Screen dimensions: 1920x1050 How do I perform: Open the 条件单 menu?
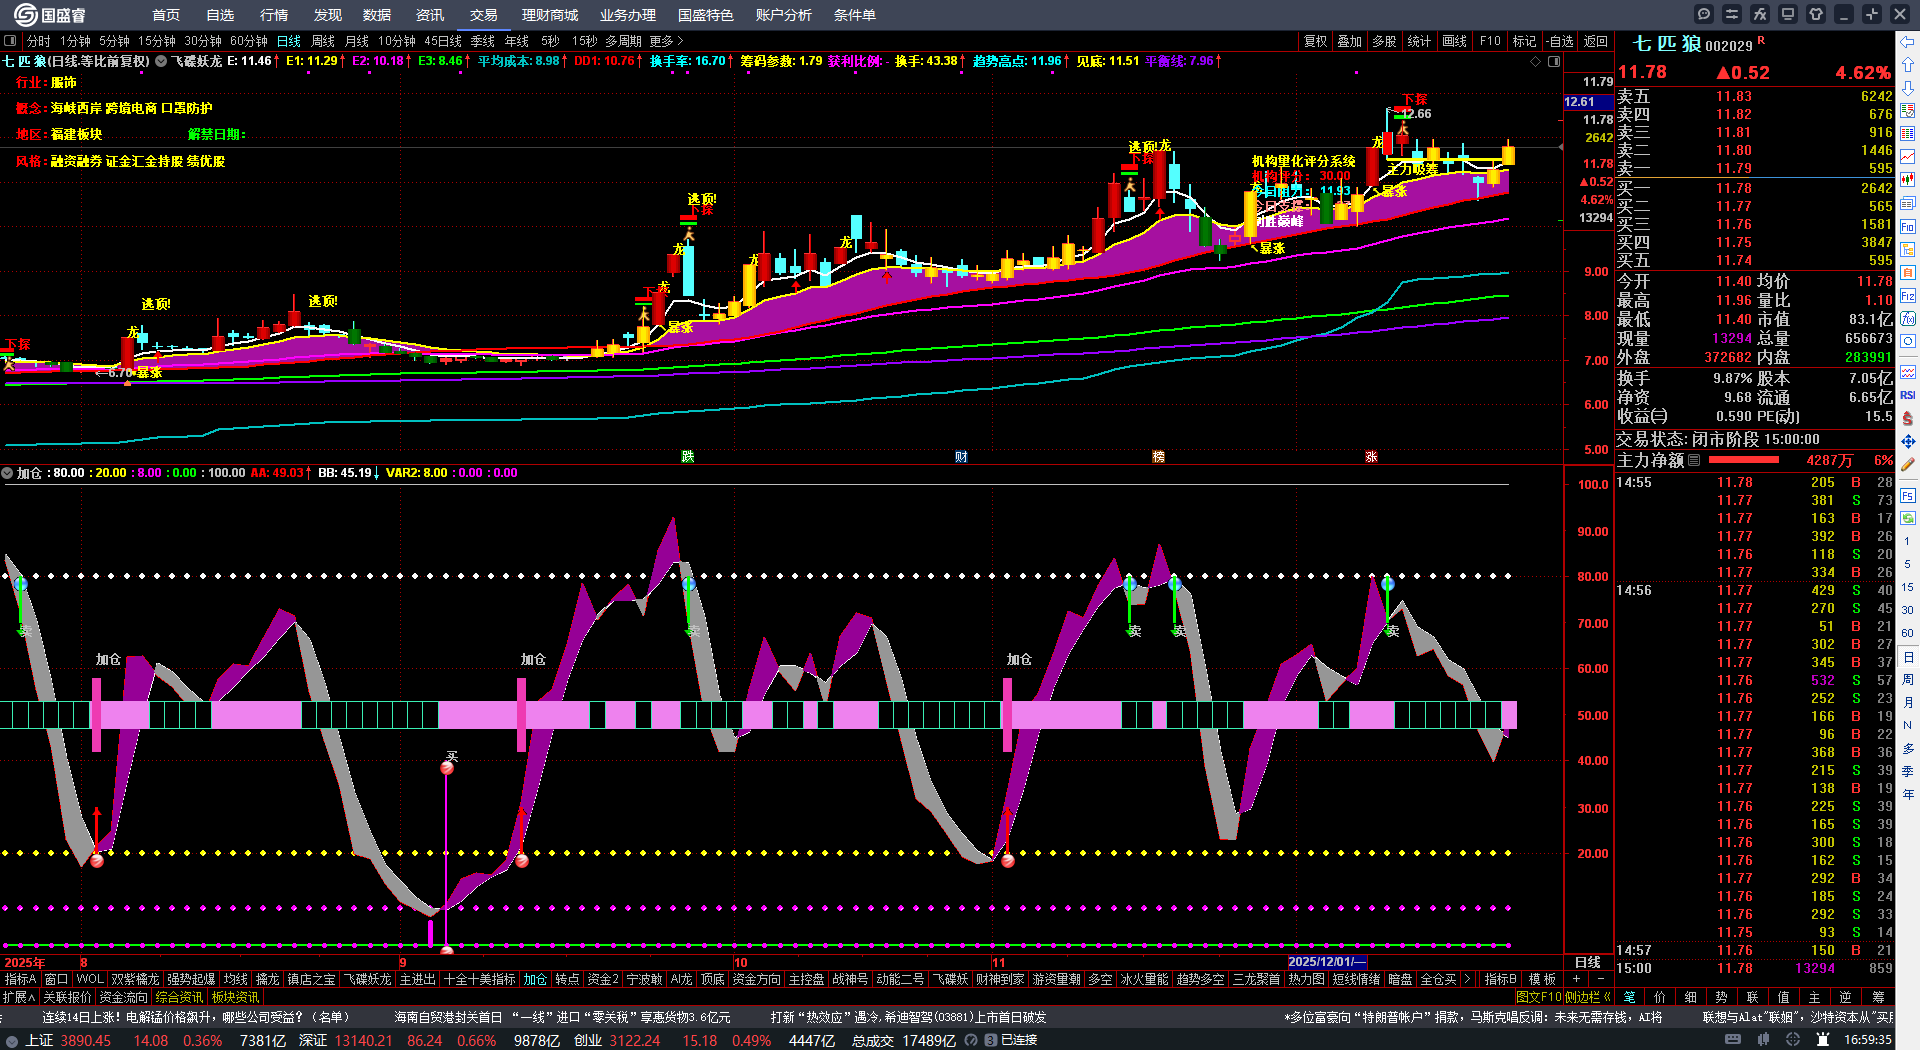(x=855, y=15)
